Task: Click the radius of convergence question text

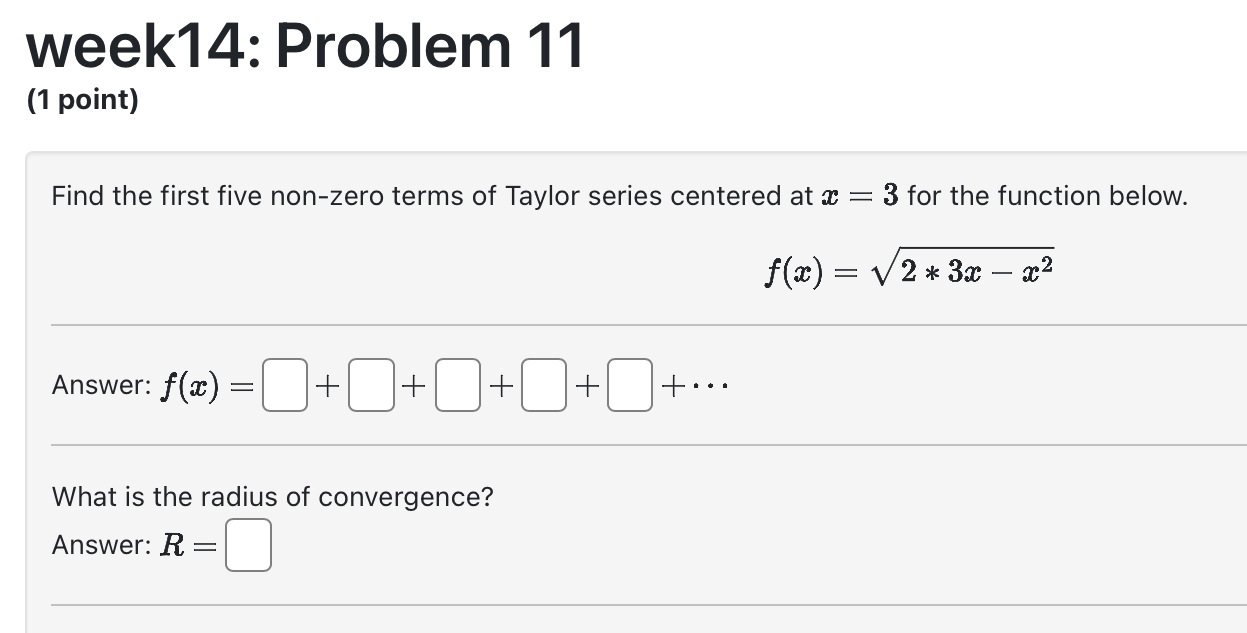Action: pyautogui.click(x=272, y=496)
